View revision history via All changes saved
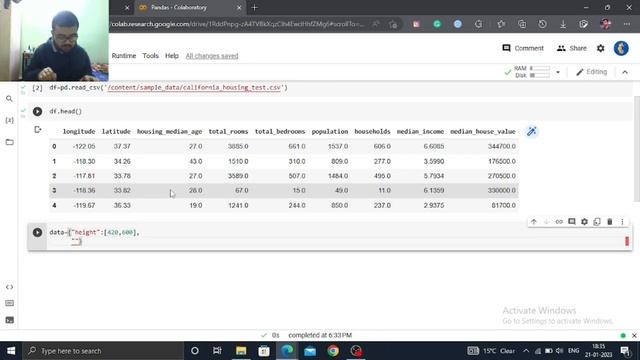 (x=212, y=56)
